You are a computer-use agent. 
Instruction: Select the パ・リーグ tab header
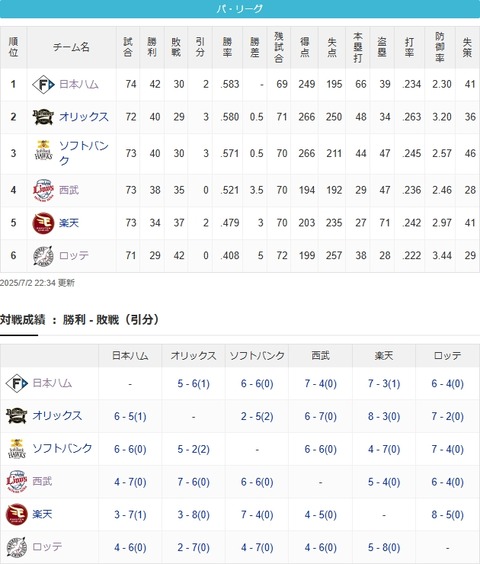(x=240, y=9)
